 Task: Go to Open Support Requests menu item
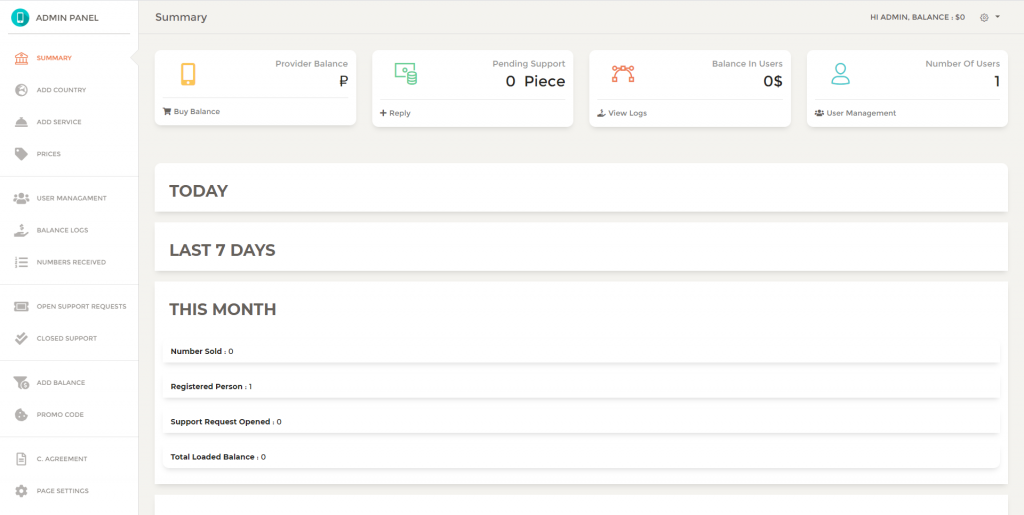click(x=69, y=306)
